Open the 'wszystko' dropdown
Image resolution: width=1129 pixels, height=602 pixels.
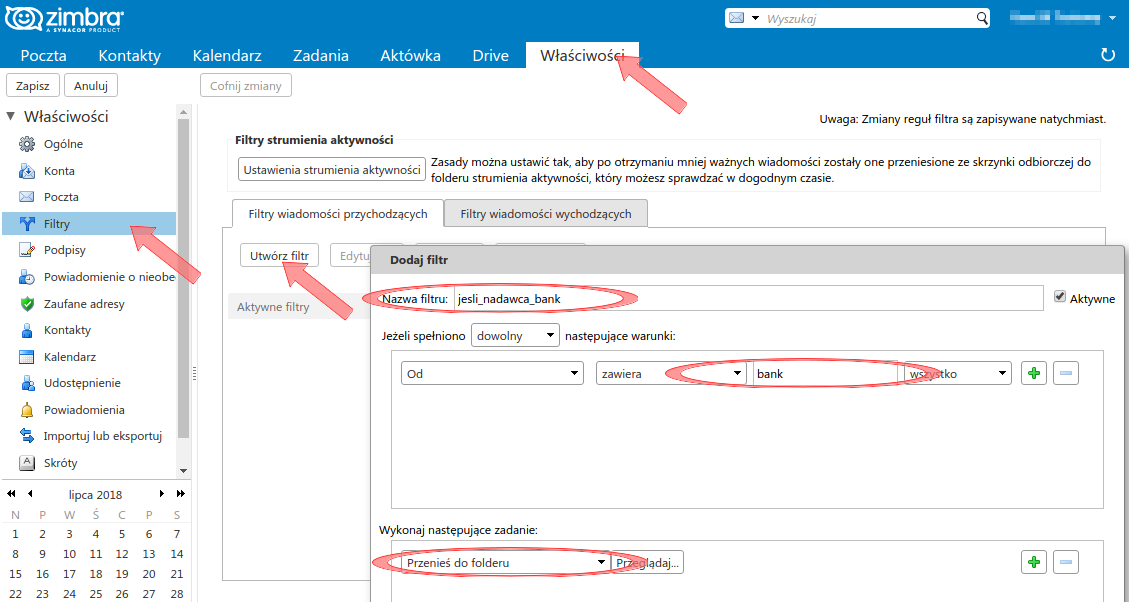(x=958, y=373)
